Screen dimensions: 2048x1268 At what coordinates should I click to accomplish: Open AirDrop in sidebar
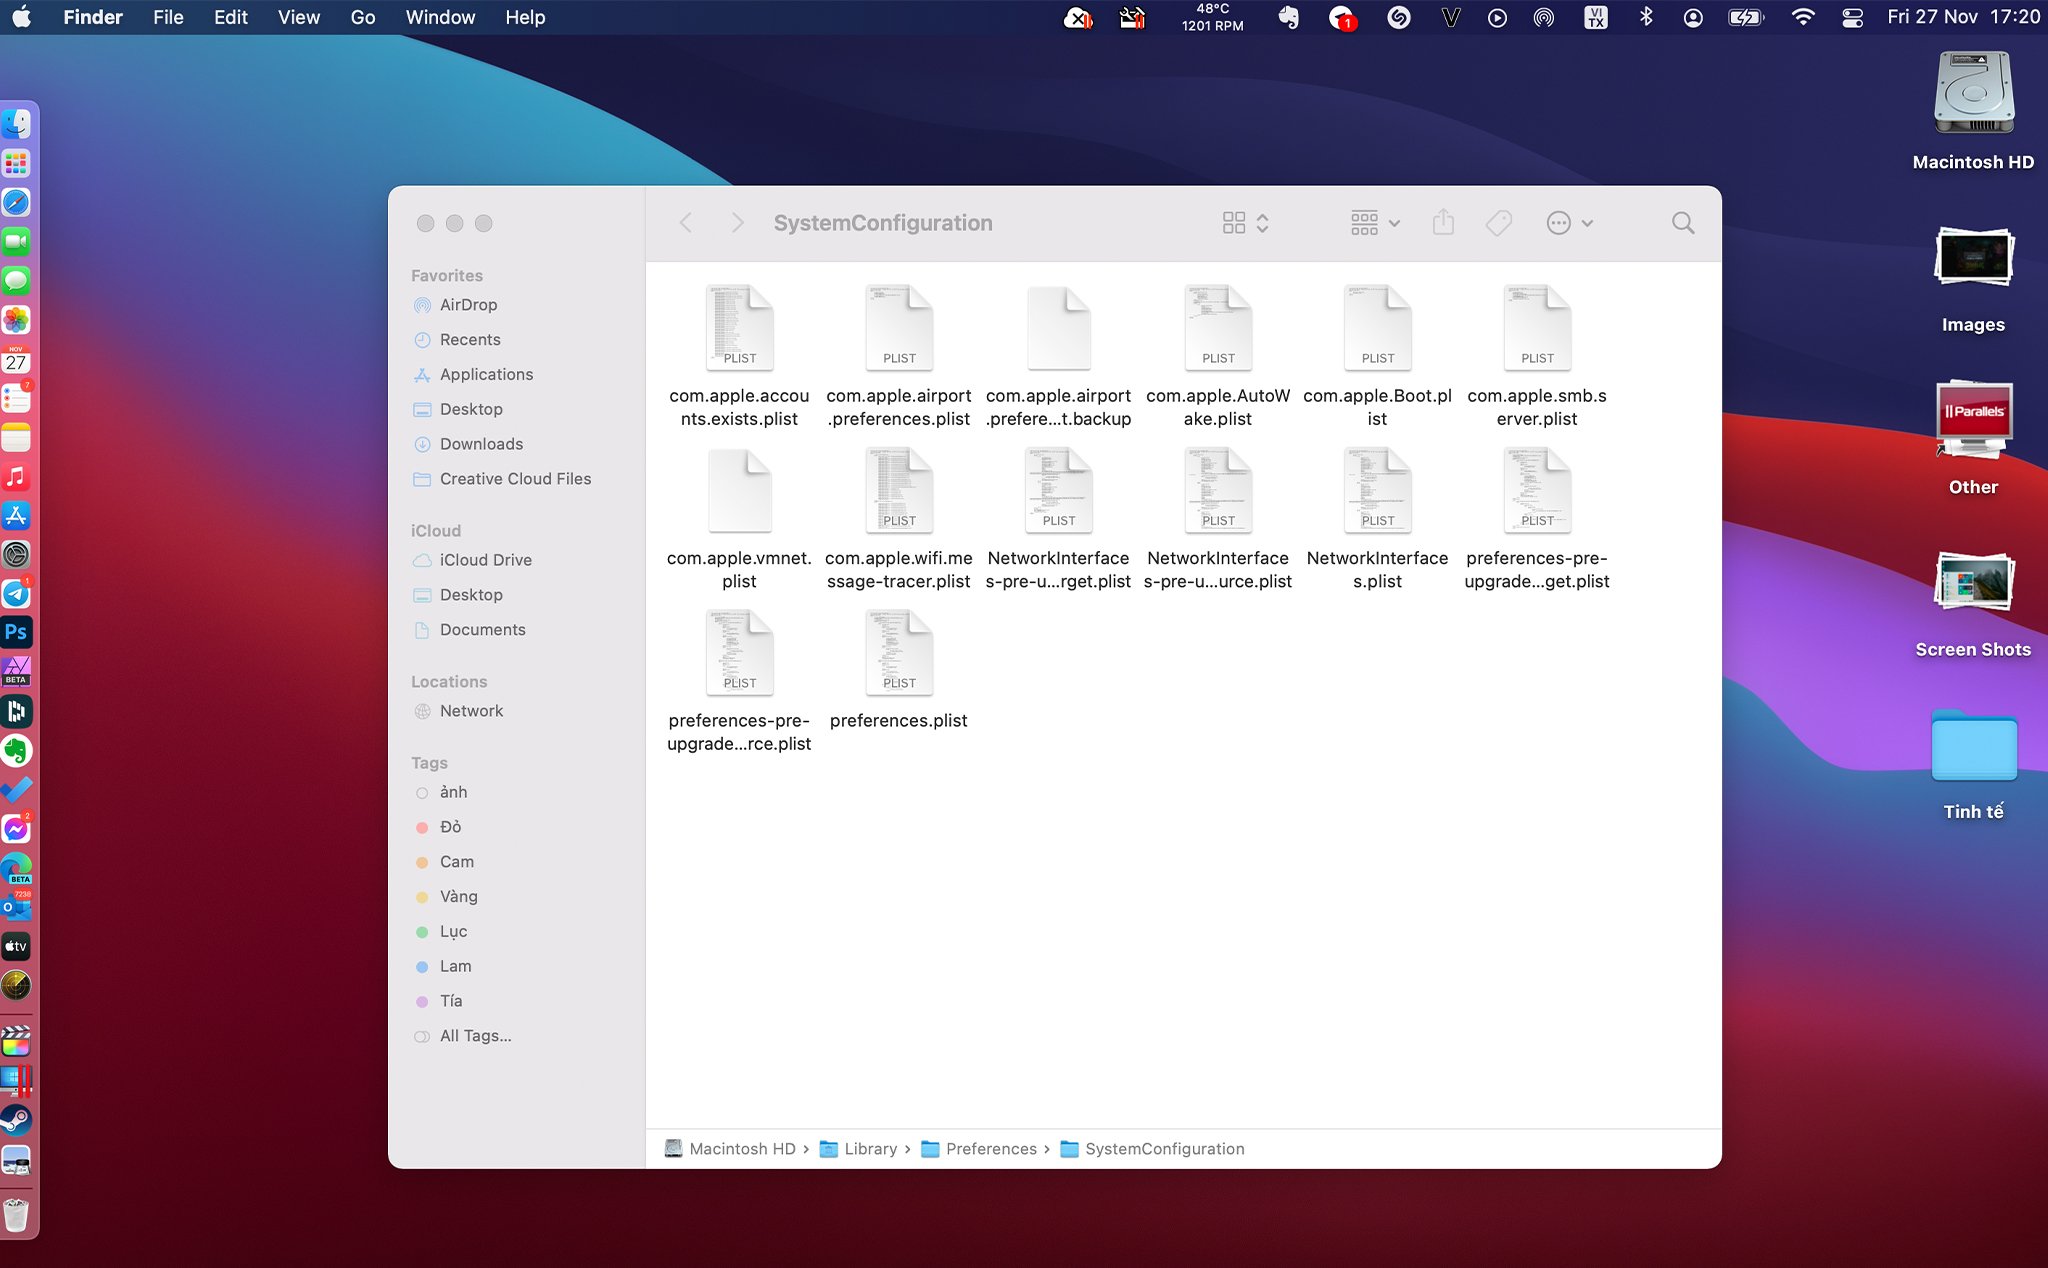click(468, 305)
